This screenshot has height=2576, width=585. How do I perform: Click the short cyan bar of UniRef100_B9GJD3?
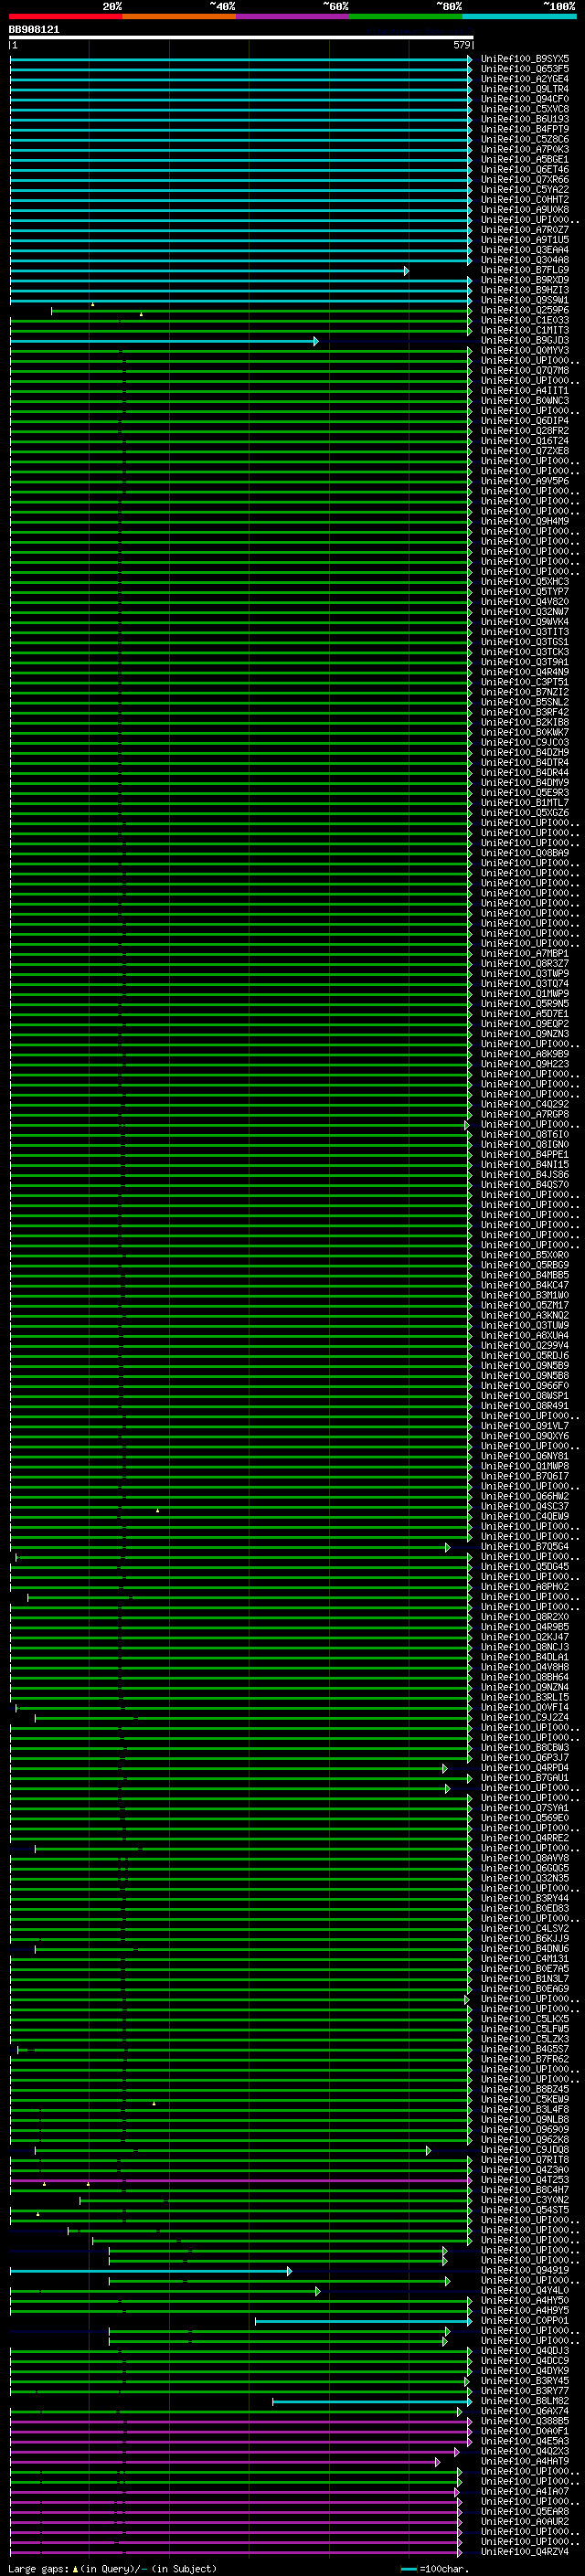tap(164, 341)
